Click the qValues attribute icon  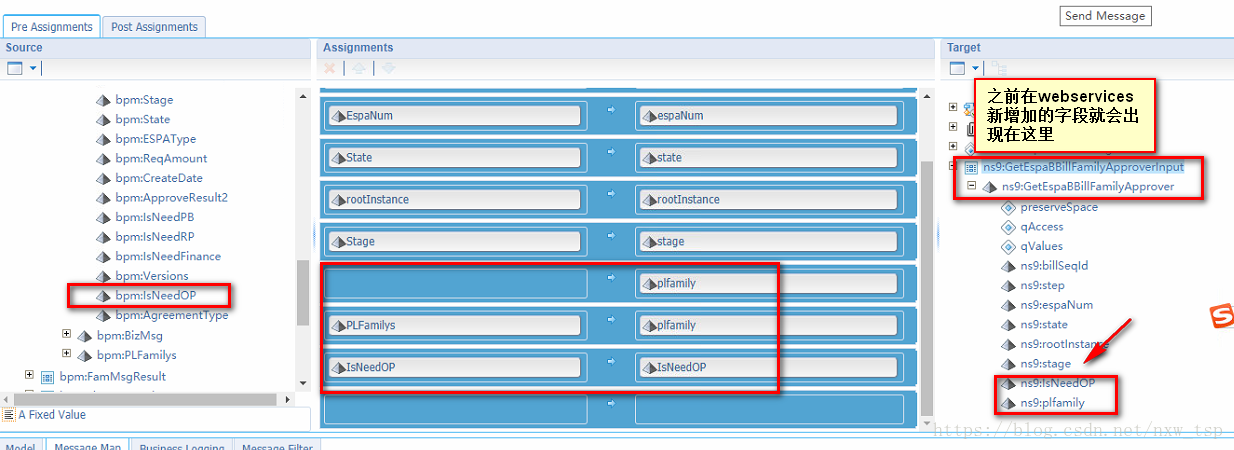pyautogui.click(x=1008, y=246)
